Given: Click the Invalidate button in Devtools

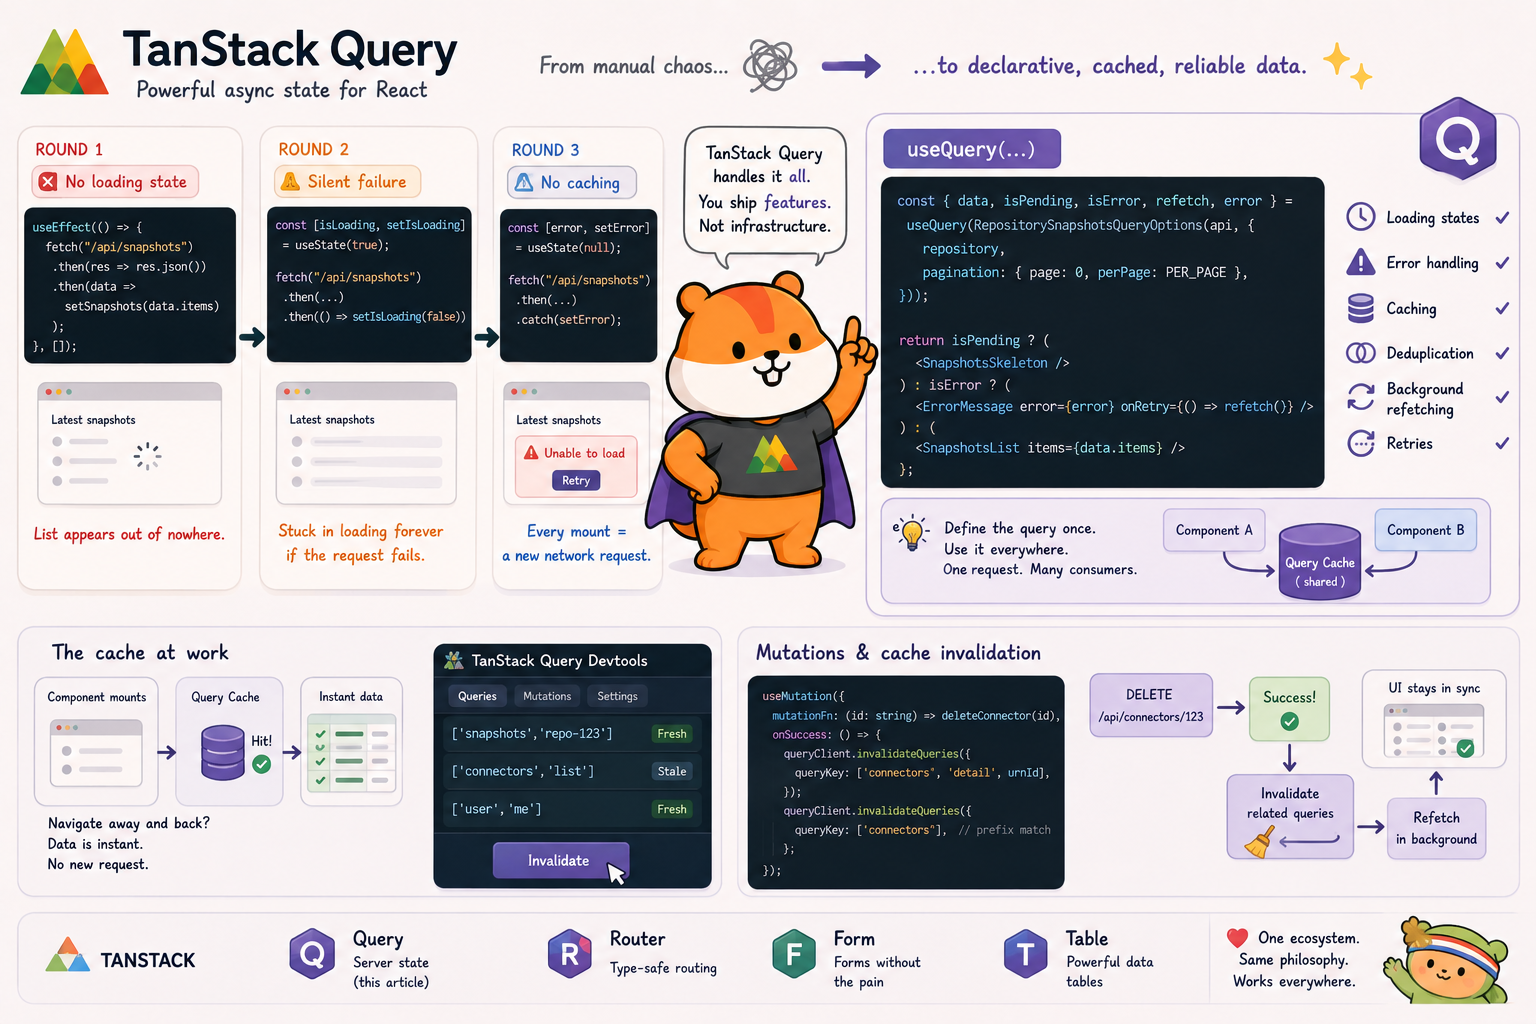Looking at the screenshot, I should point(560,860).
